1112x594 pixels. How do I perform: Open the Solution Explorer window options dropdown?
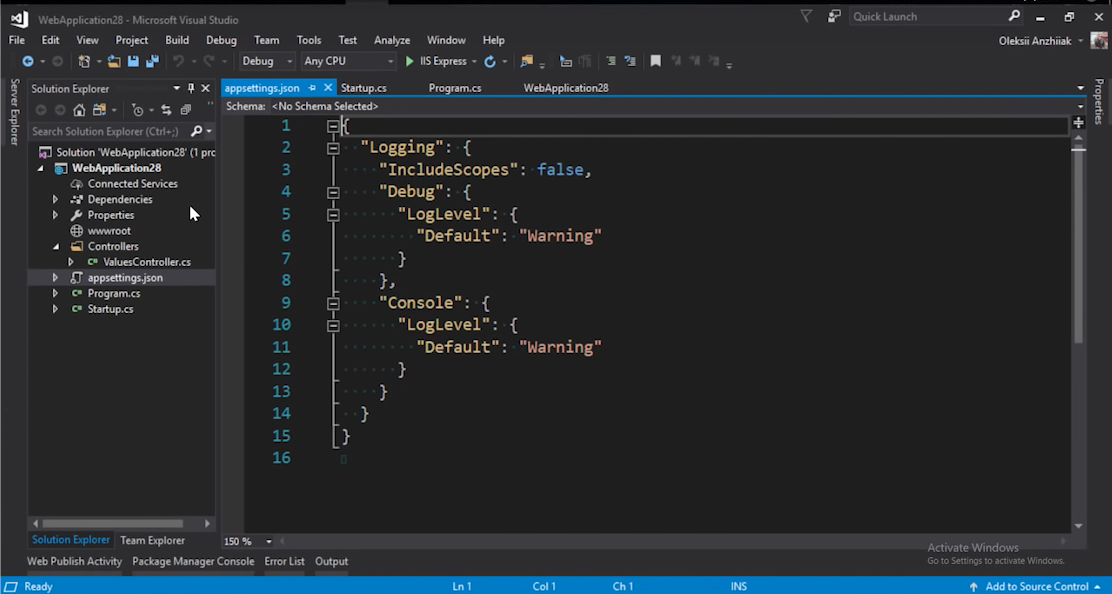(176, 89)
